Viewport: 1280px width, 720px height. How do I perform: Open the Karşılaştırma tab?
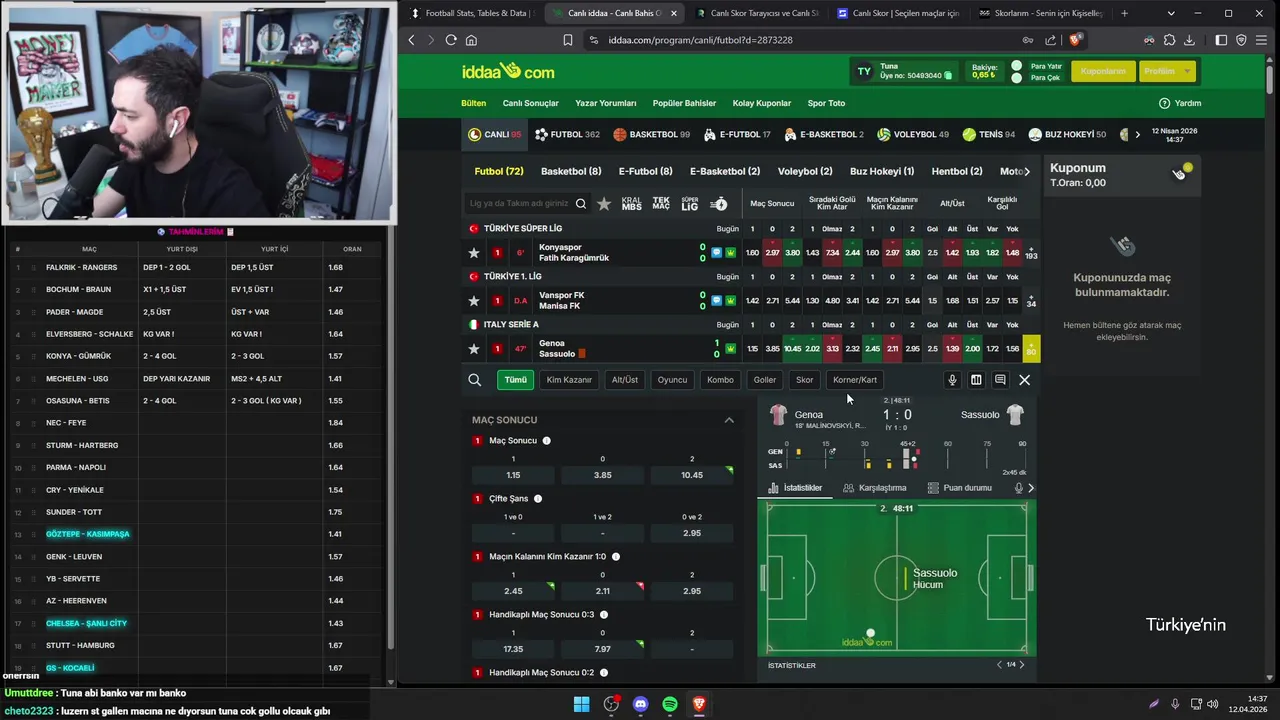click(875, 488)
